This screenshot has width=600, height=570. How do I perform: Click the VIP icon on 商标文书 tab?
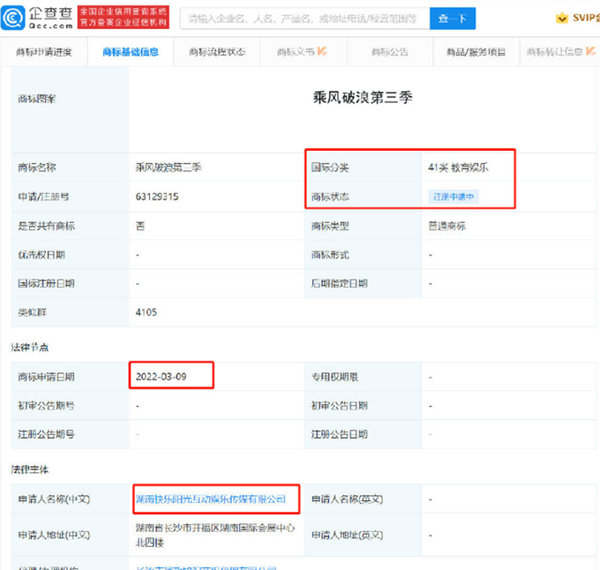[x=322, y=51]
